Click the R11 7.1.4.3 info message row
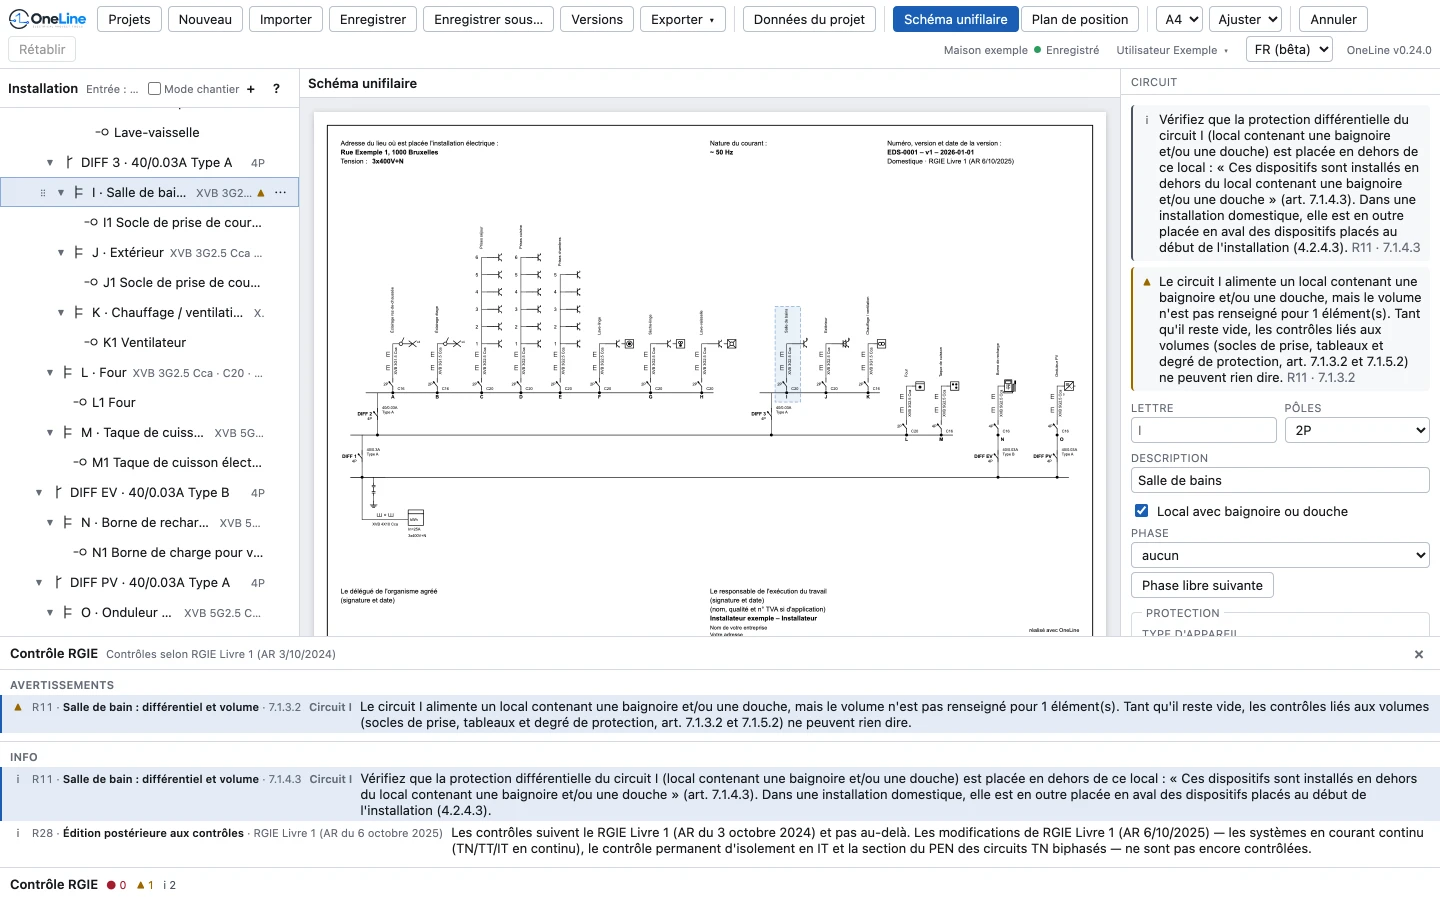This screenshot has width=1440, height=900. click(x=720, y=794)
